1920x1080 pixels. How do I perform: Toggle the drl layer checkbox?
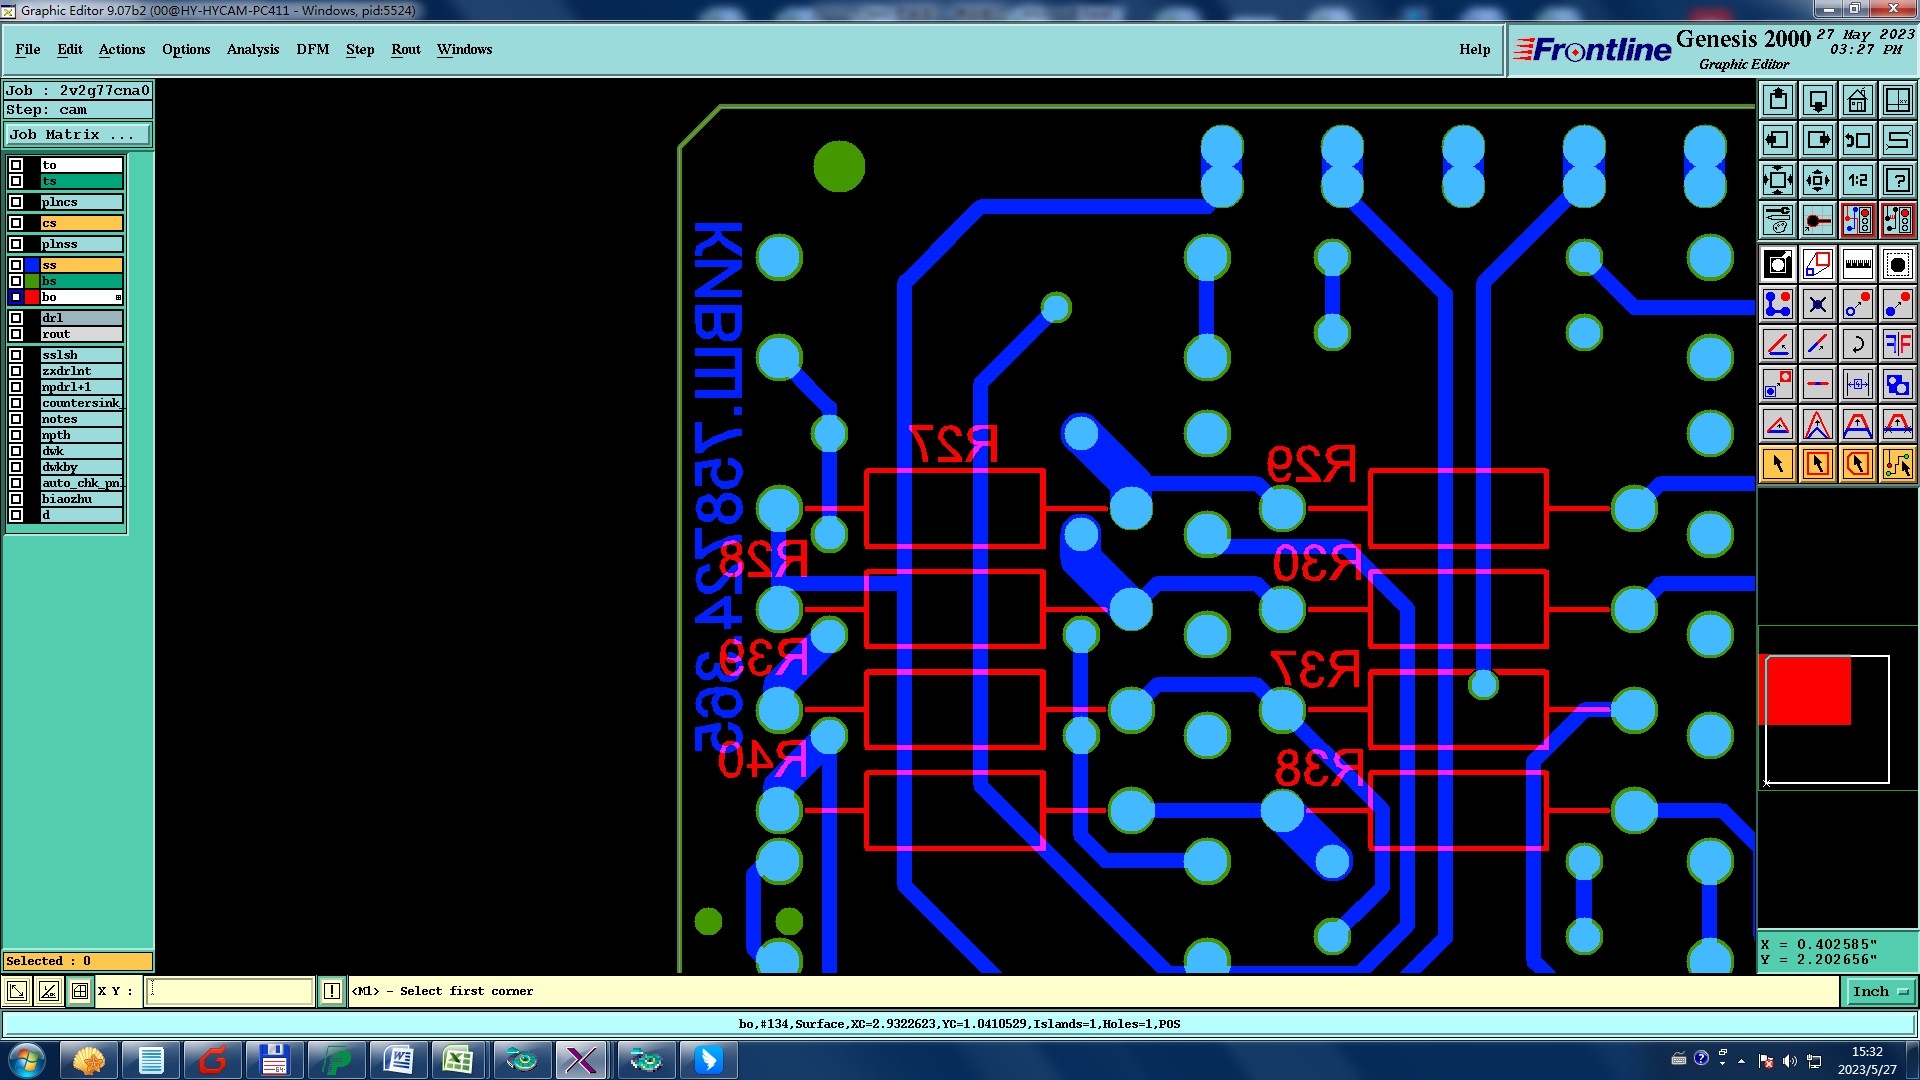coord(16,318)
